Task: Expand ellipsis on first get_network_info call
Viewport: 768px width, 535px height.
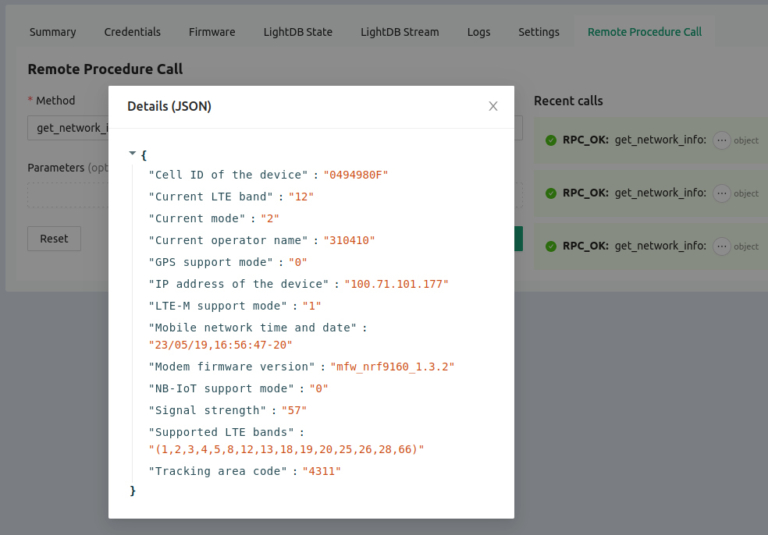Action: (x=721, y=141)
